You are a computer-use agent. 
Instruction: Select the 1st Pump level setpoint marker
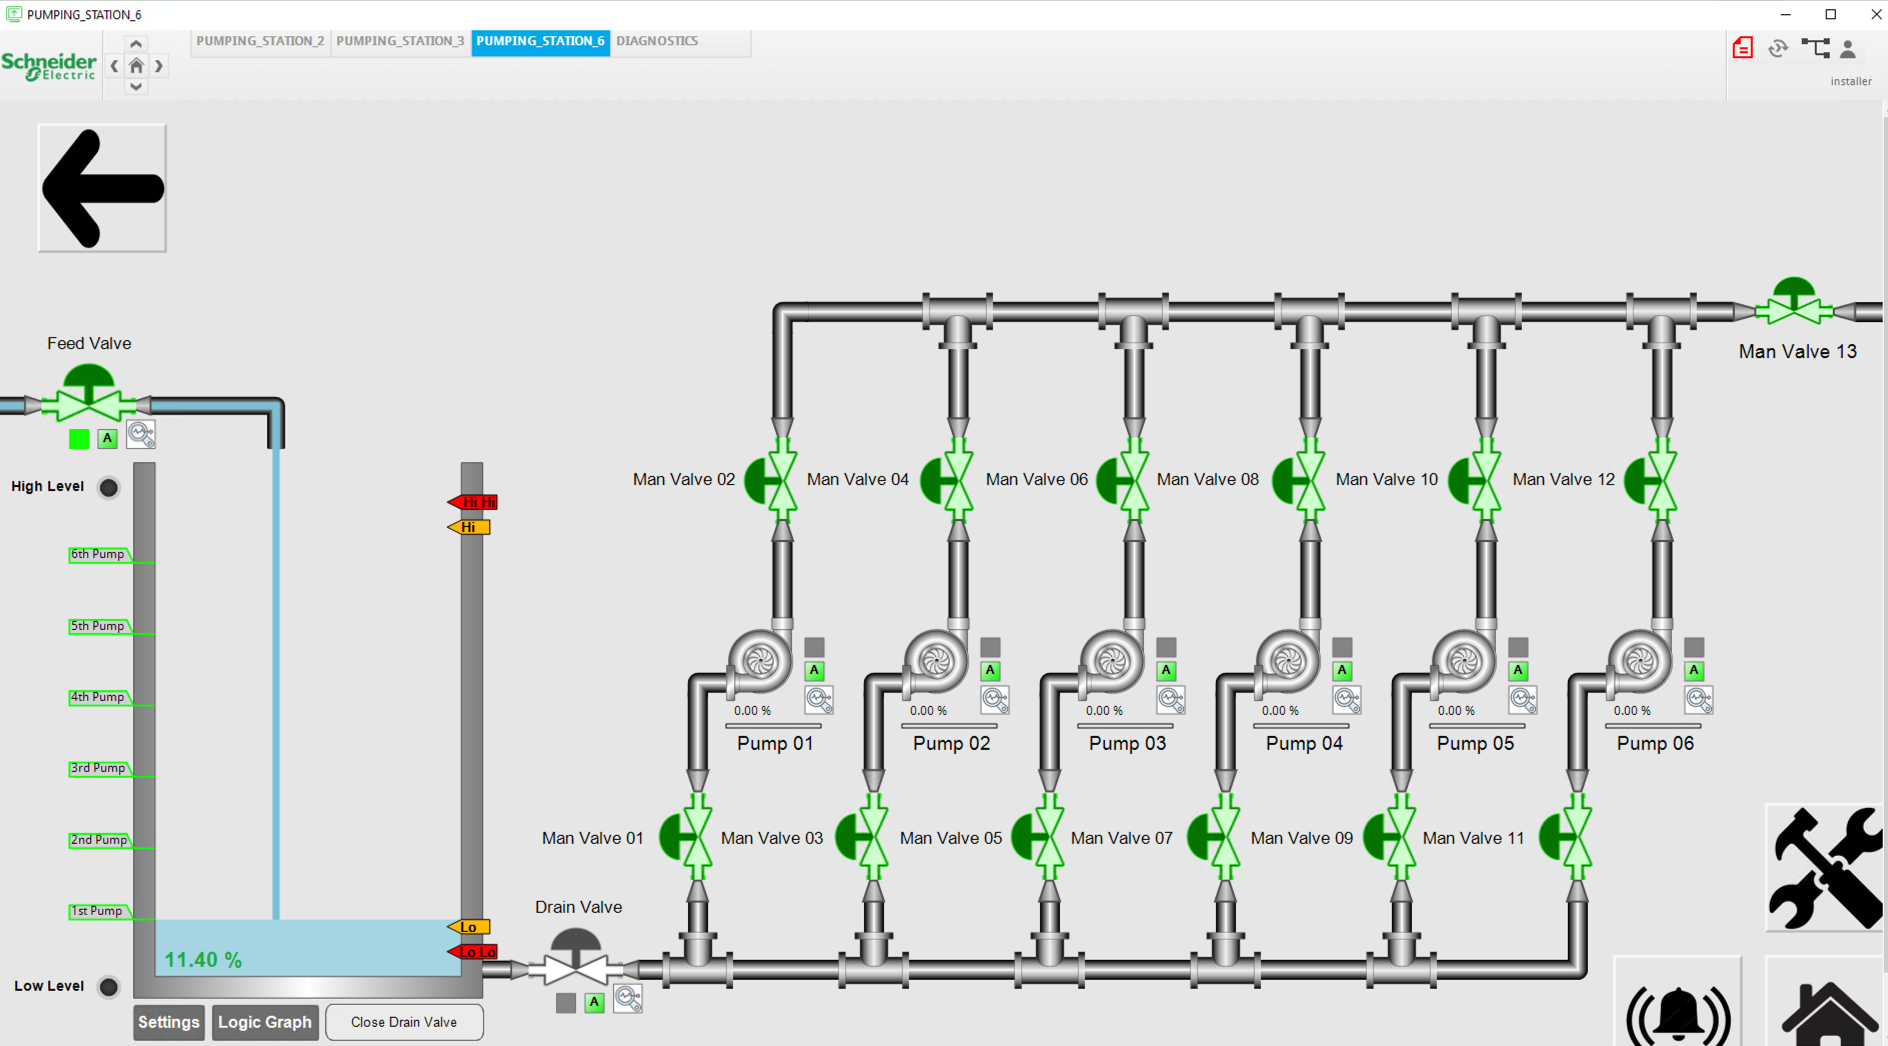[100, 911]
